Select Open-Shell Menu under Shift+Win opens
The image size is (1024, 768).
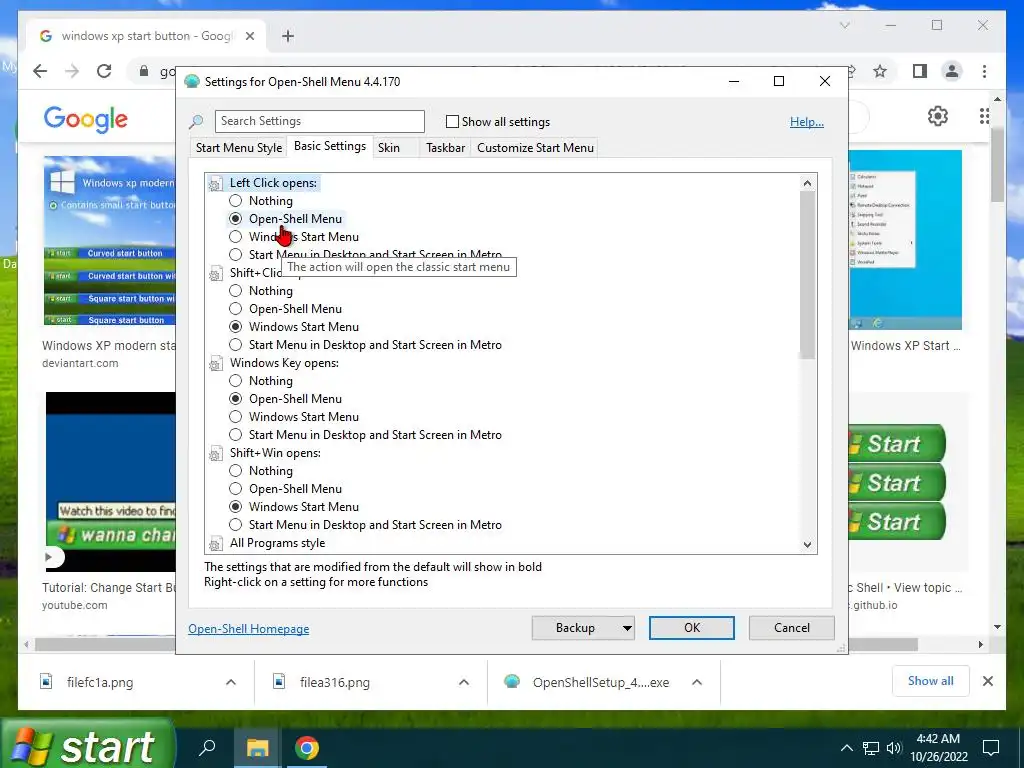click(x=235, y=489)
